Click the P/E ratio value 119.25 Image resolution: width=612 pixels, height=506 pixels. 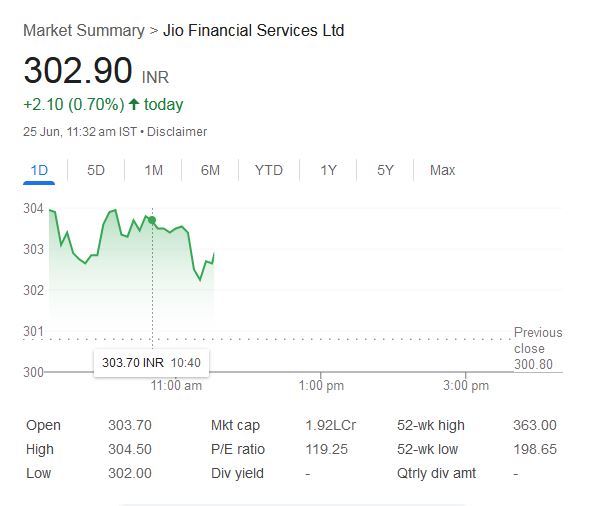pos(326,449)
